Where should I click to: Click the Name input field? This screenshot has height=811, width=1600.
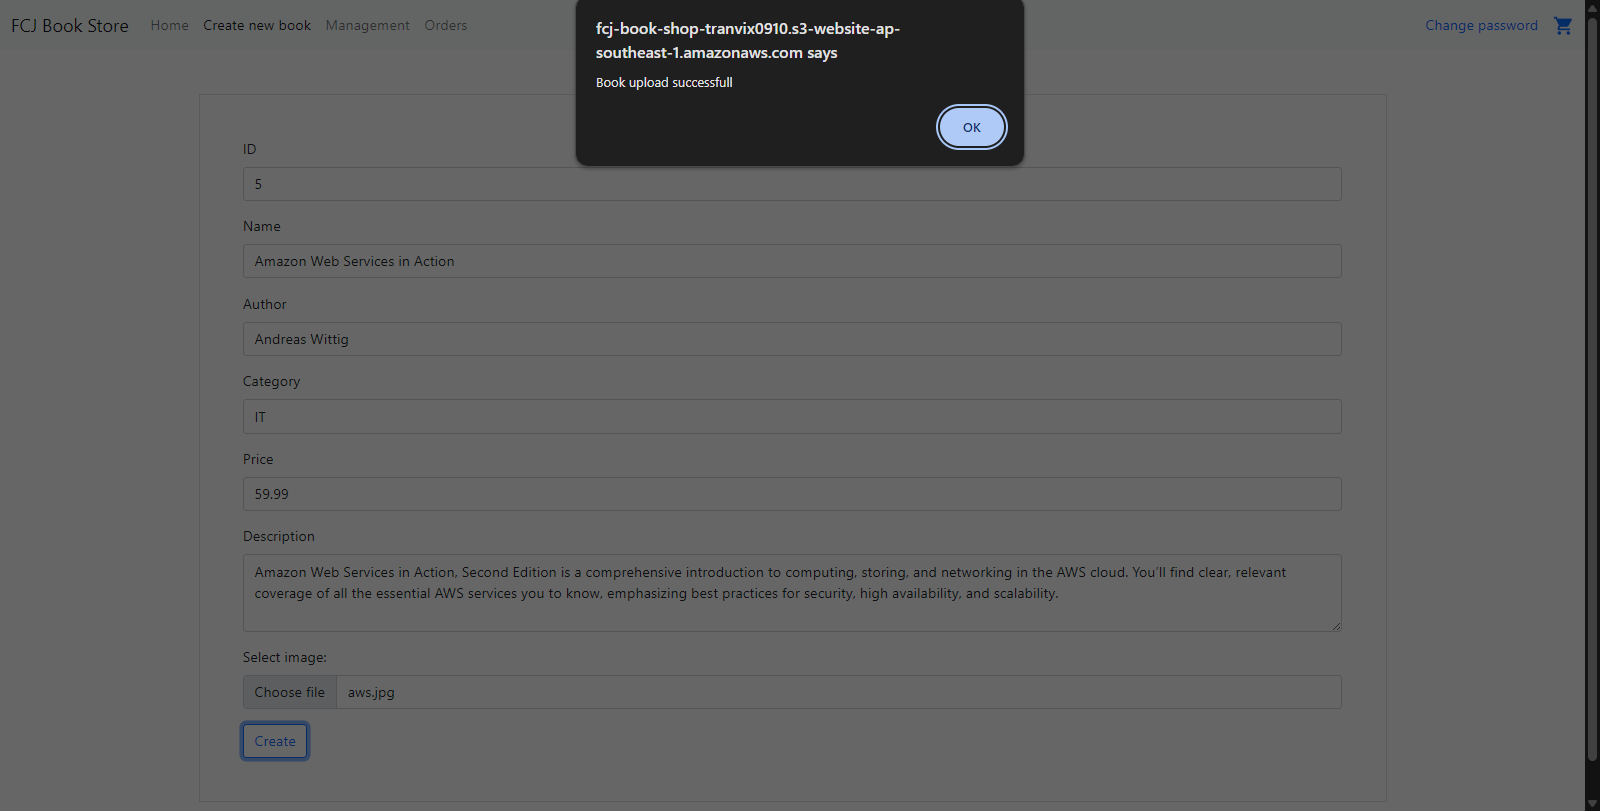click(792, 261)
